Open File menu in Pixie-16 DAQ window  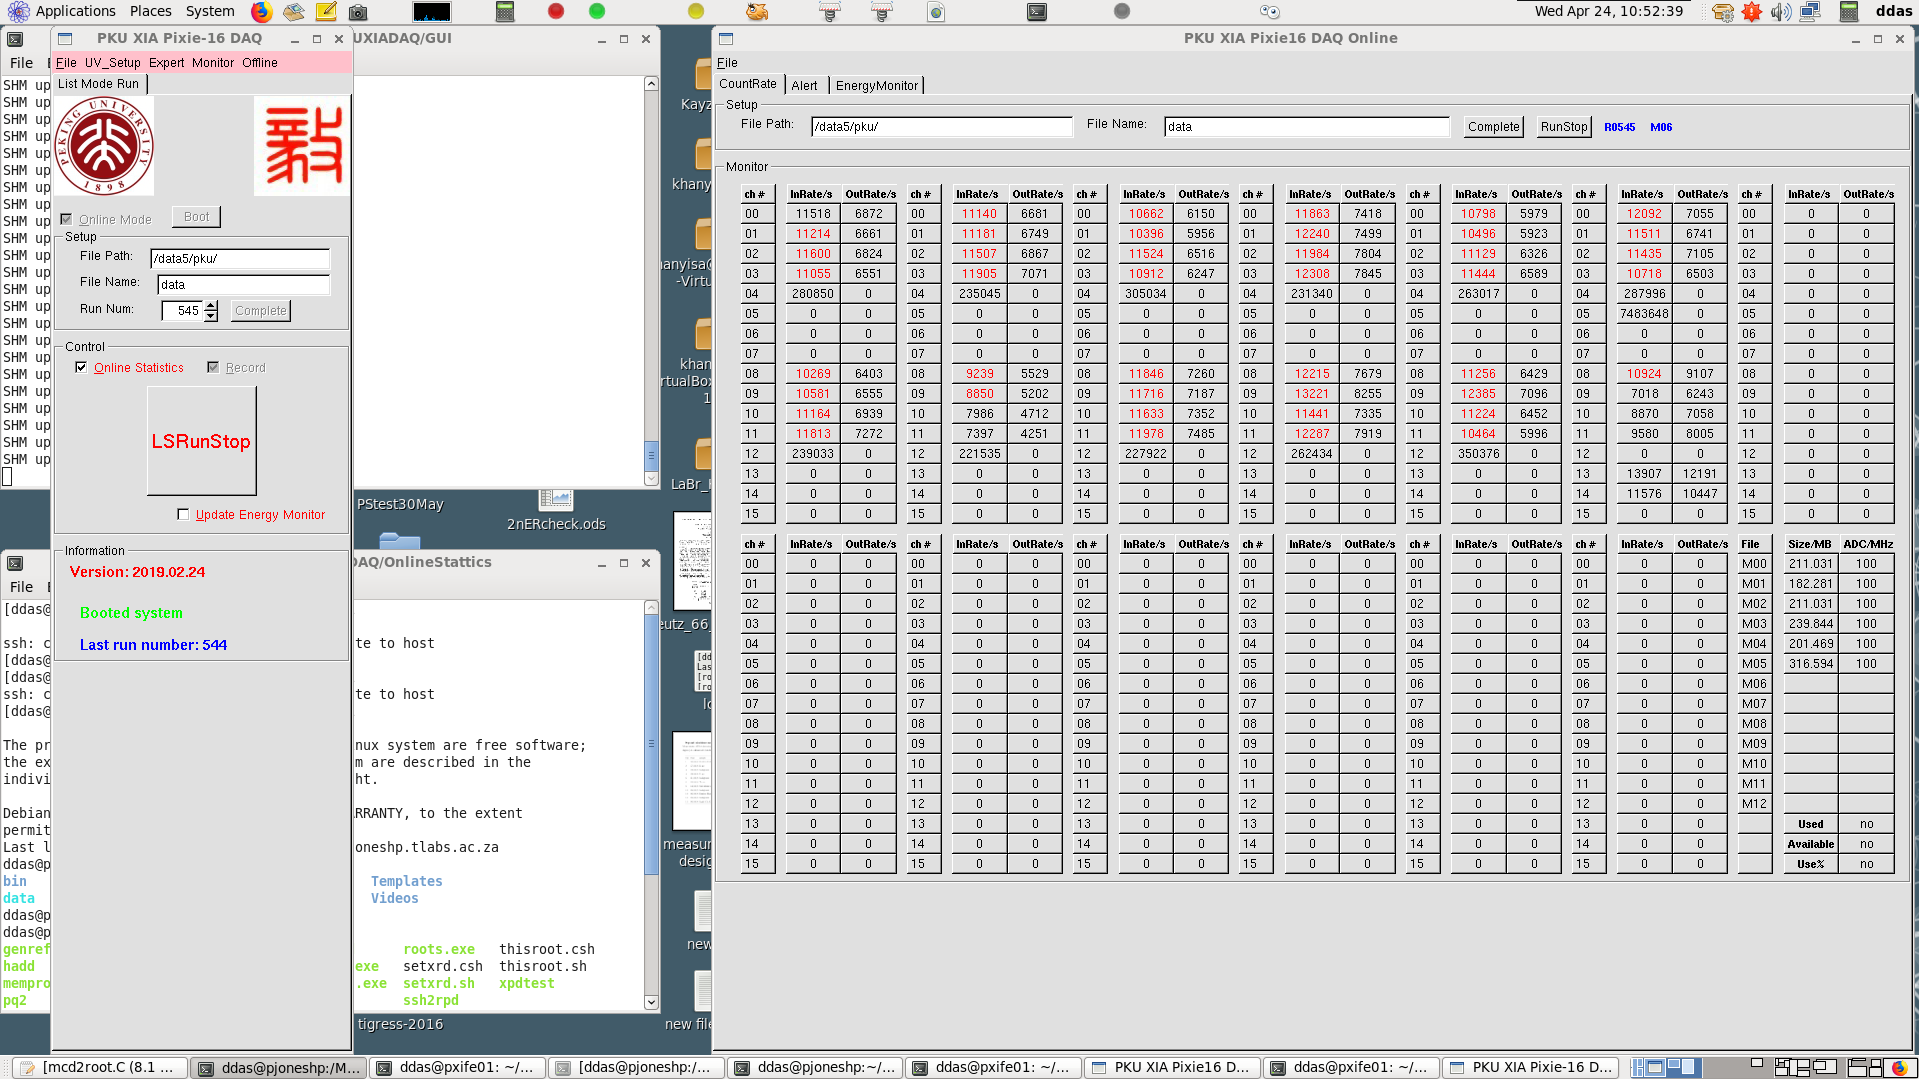(x=66, y=63)
